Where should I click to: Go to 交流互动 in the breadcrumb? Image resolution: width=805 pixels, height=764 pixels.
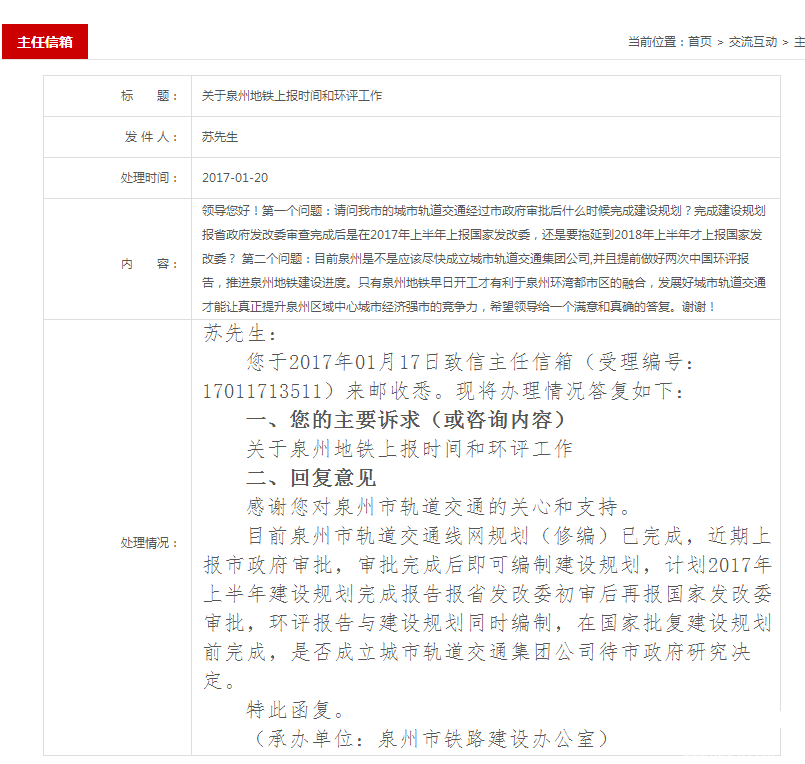point(752,42)
